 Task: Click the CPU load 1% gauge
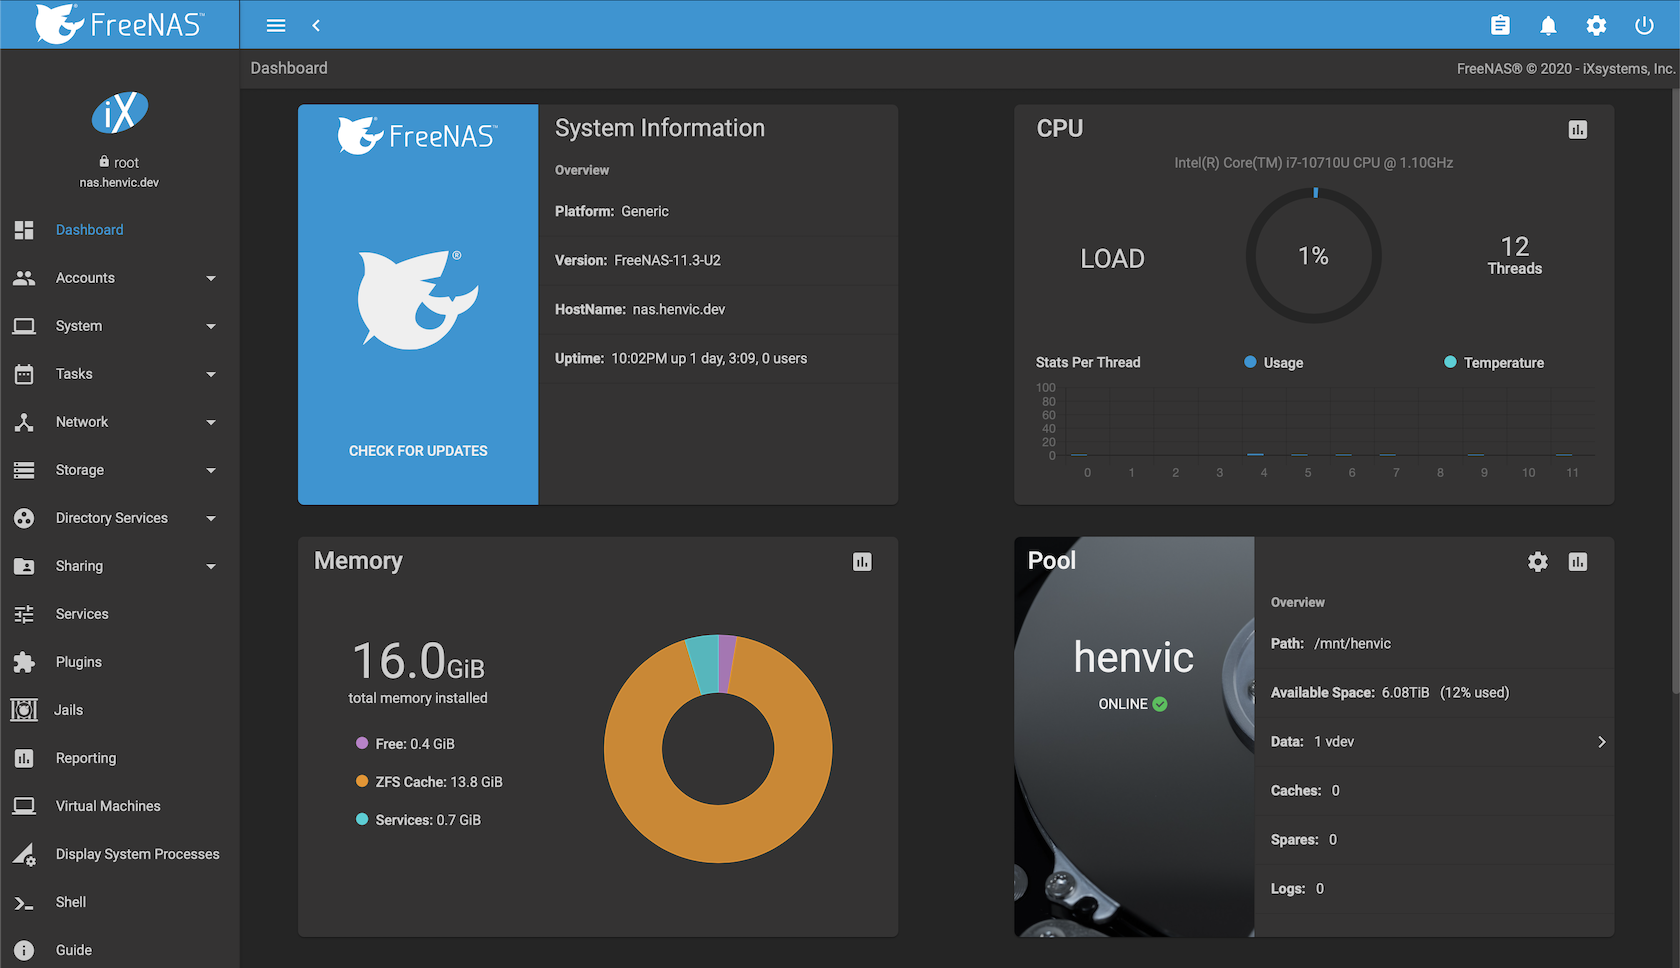pyautogui.click(x=1314, y=256)
